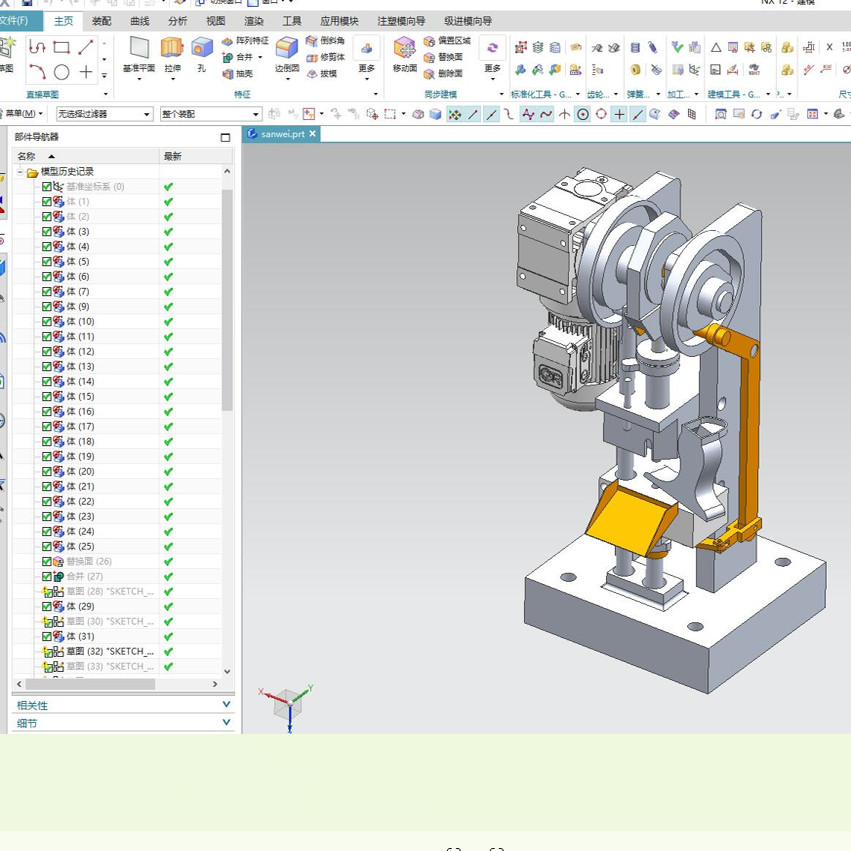Click the triangle icon in 建模工具 group

[x=716, y=48]
